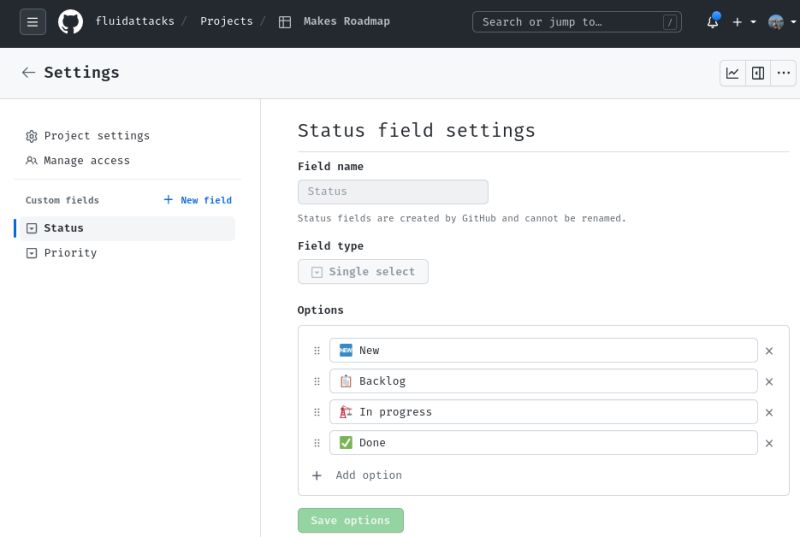Click the Single select field type box
The height and width of the screenshot is (537, 800).
[x=363, y=272]
